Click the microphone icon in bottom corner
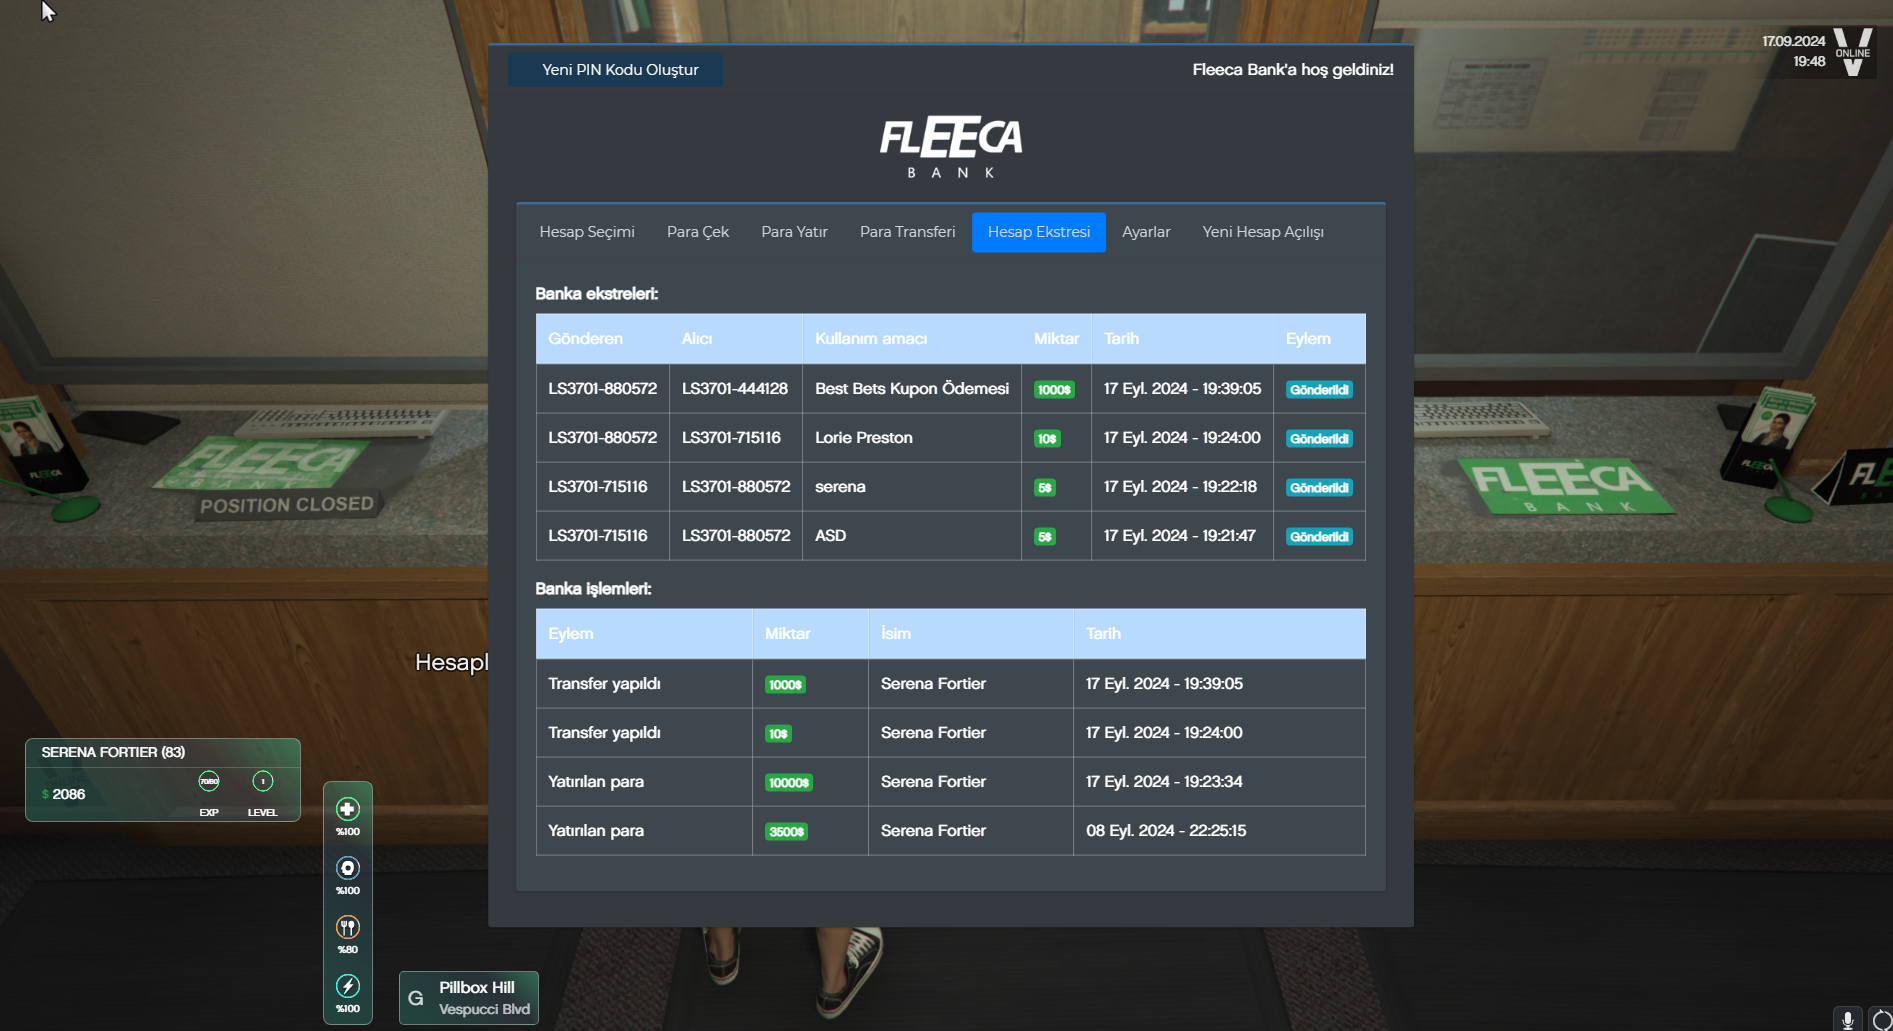1893x1031 pixels. point(1847,1019)
